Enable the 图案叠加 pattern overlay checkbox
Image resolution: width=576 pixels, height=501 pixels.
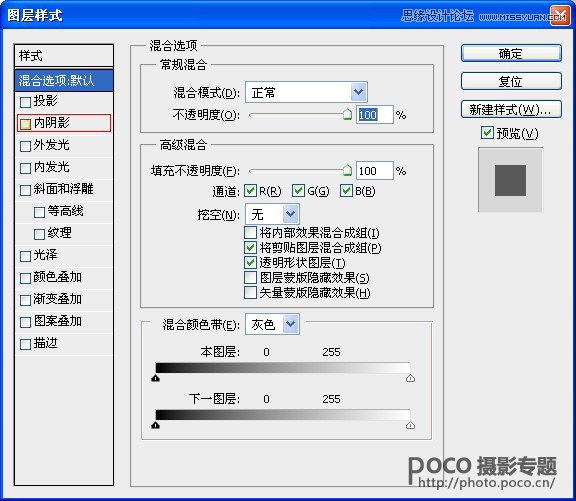25,322
